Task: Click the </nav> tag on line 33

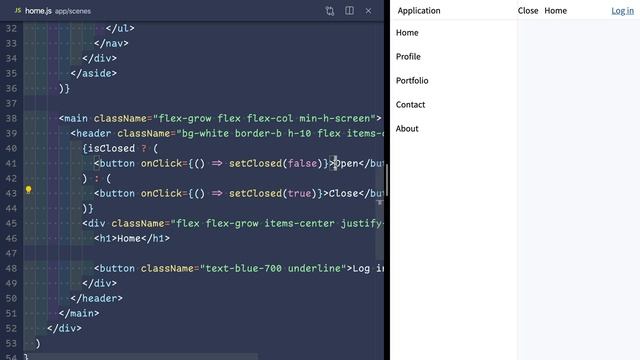Action: pos(111,43)
